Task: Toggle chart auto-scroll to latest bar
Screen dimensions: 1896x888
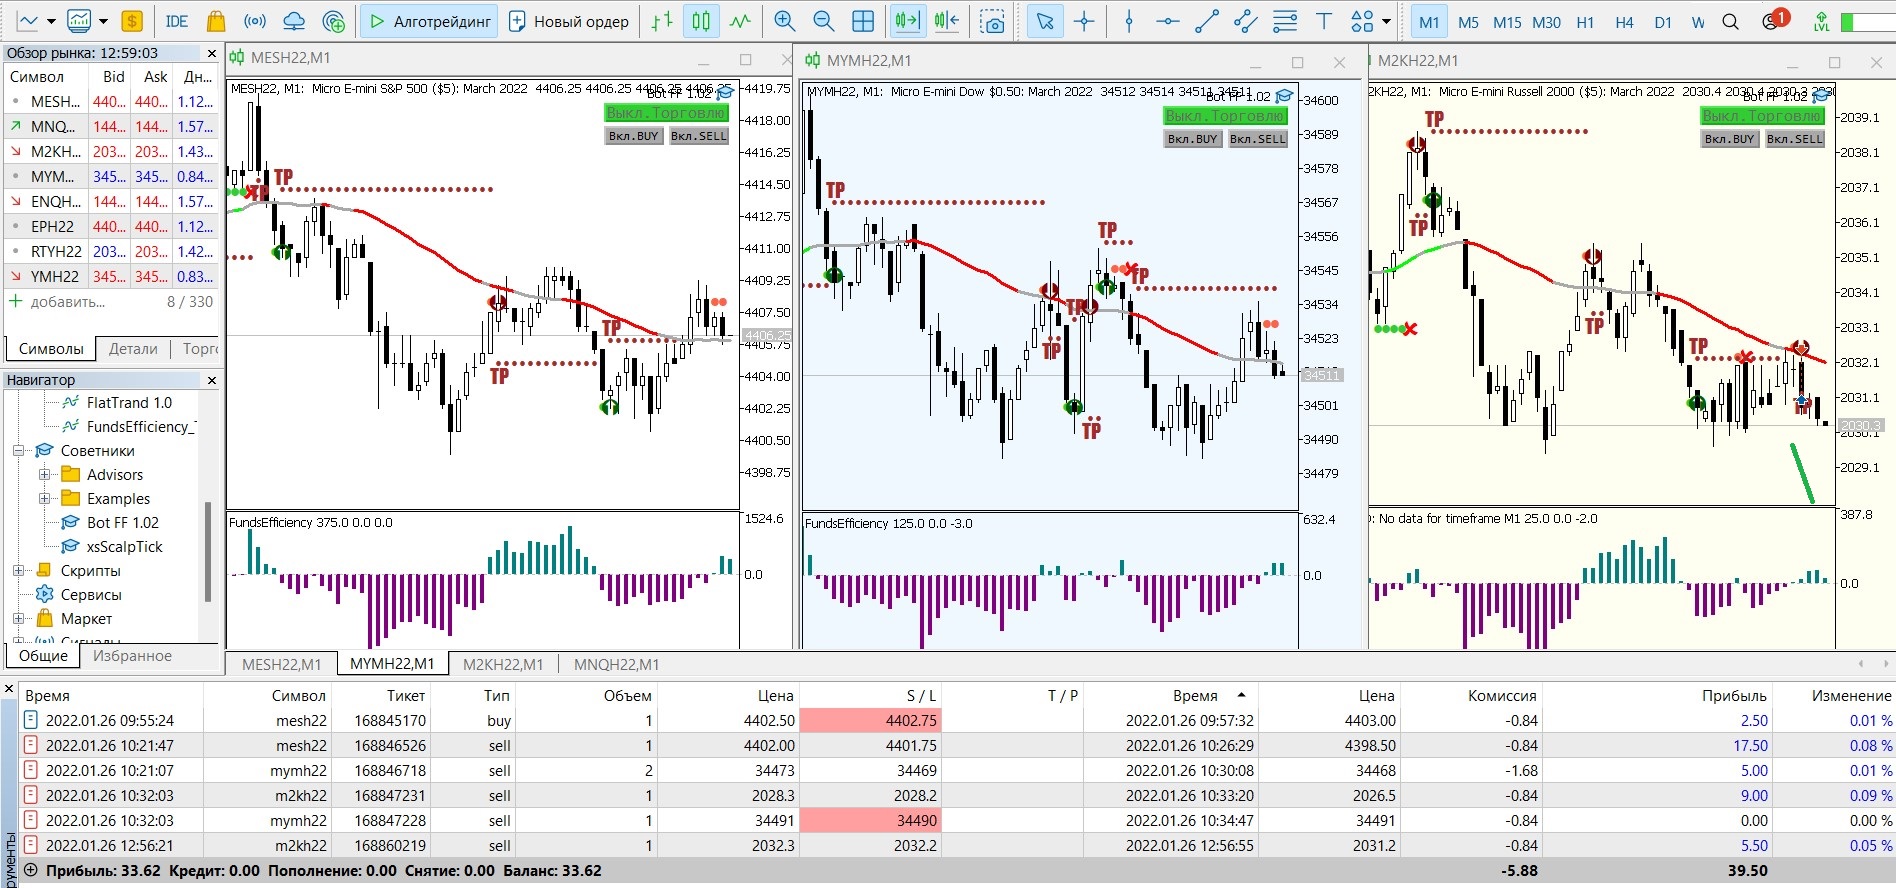Action: click(x=908, y=21)
